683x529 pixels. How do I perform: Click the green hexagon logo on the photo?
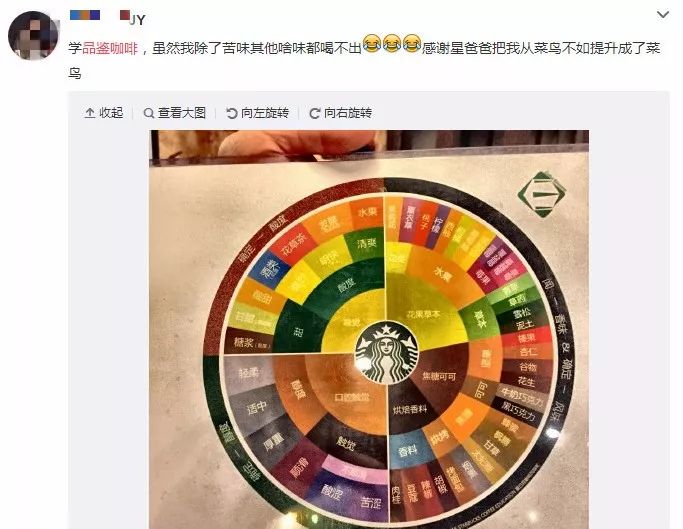[x=541, y=194]
